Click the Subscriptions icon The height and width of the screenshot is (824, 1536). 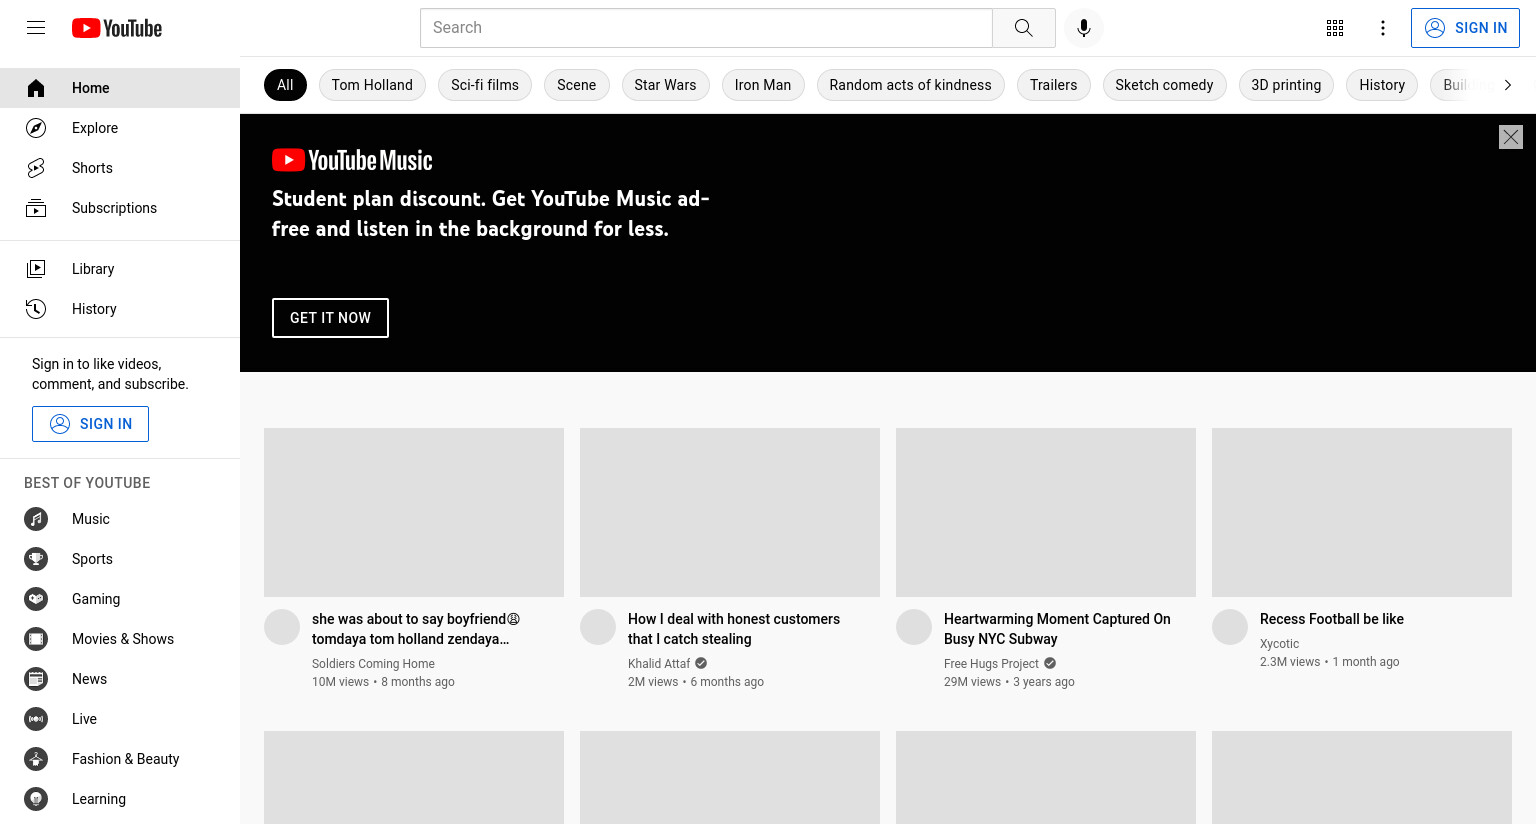36,208
